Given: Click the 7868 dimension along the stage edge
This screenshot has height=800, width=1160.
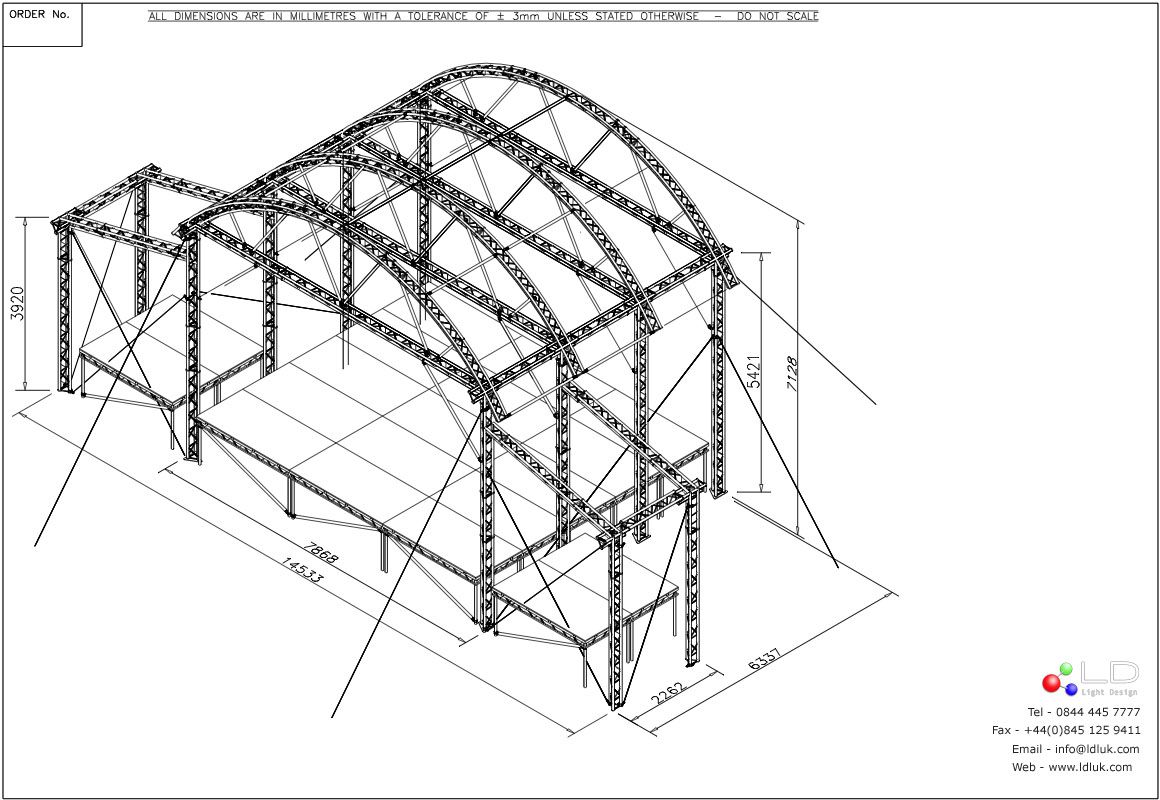Looking at the screenshot, I should pyautogui.click(x=318, y=551).
